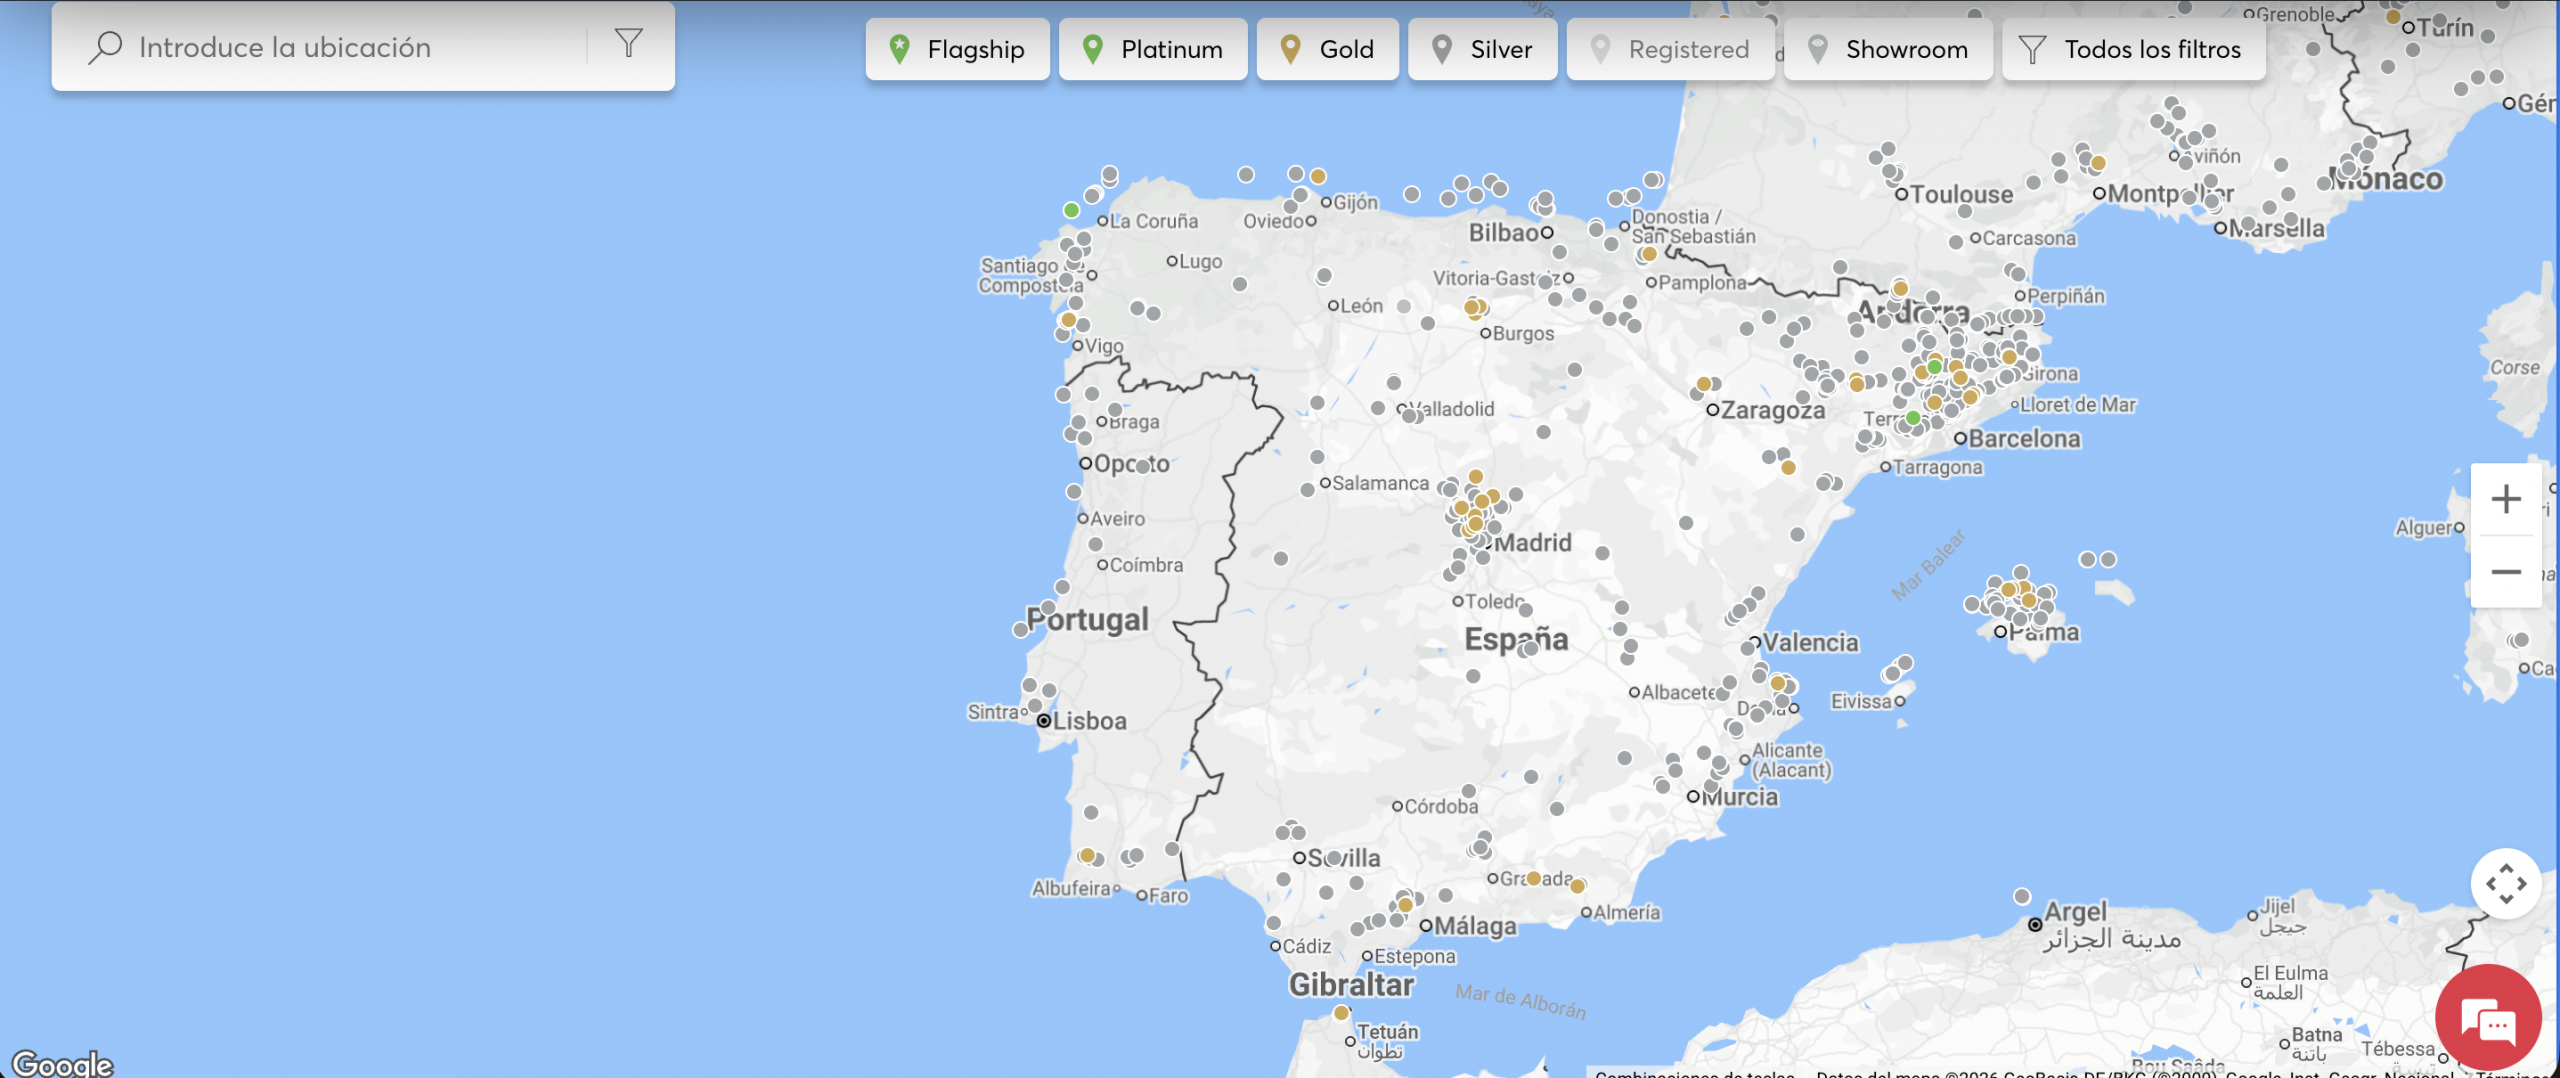Image resolution: width=2560 pixels, height=1078 pixels.
Task: Open the red live chat bubble
Action: coord(2488,1020)
